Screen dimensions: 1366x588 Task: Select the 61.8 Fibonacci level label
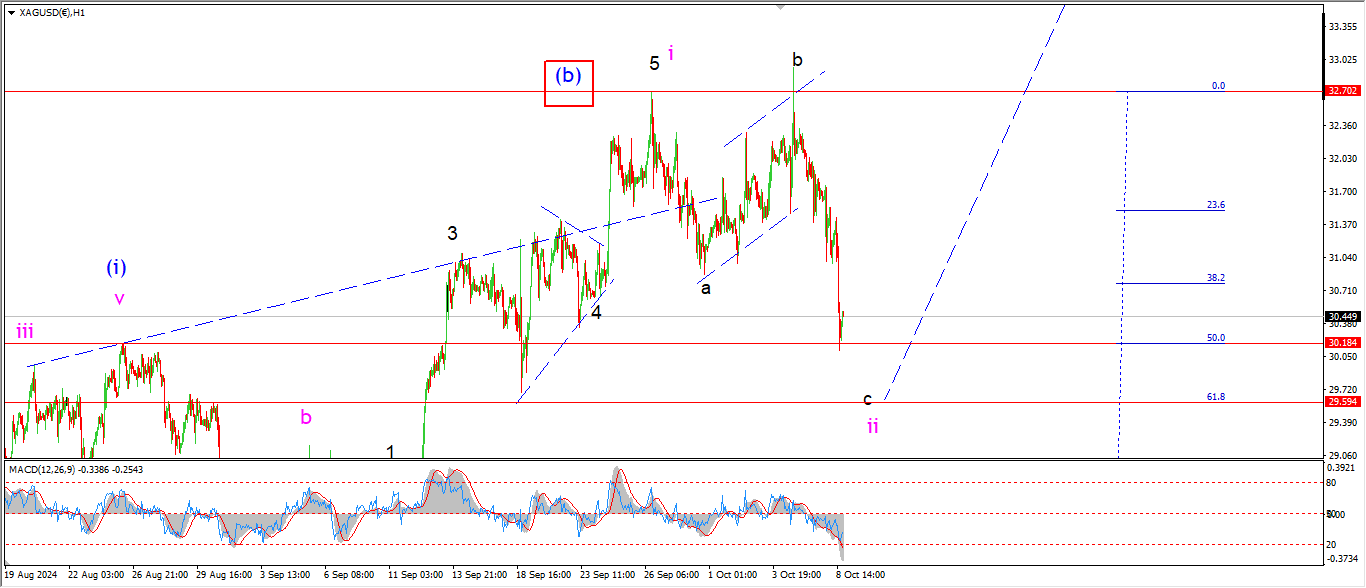pos(1216,397)
